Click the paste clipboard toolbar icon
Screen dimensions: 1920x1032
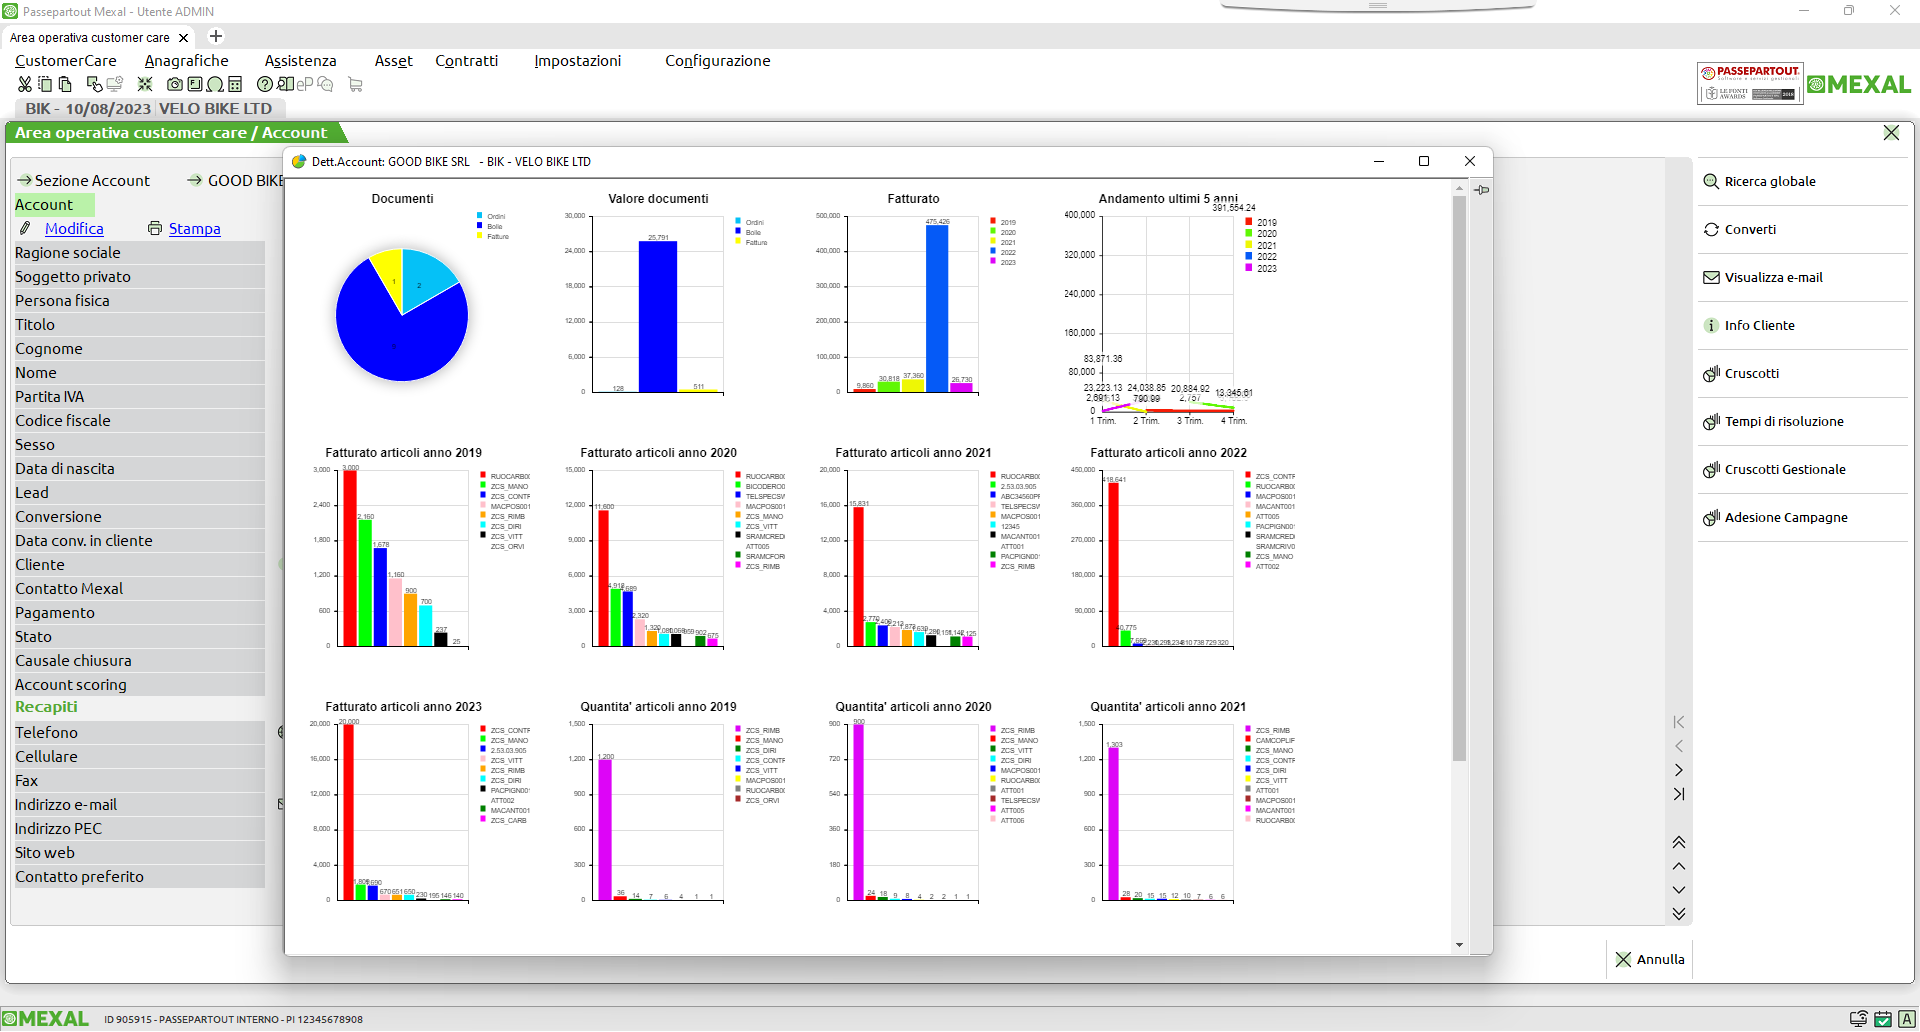click(x=64, y=85)
